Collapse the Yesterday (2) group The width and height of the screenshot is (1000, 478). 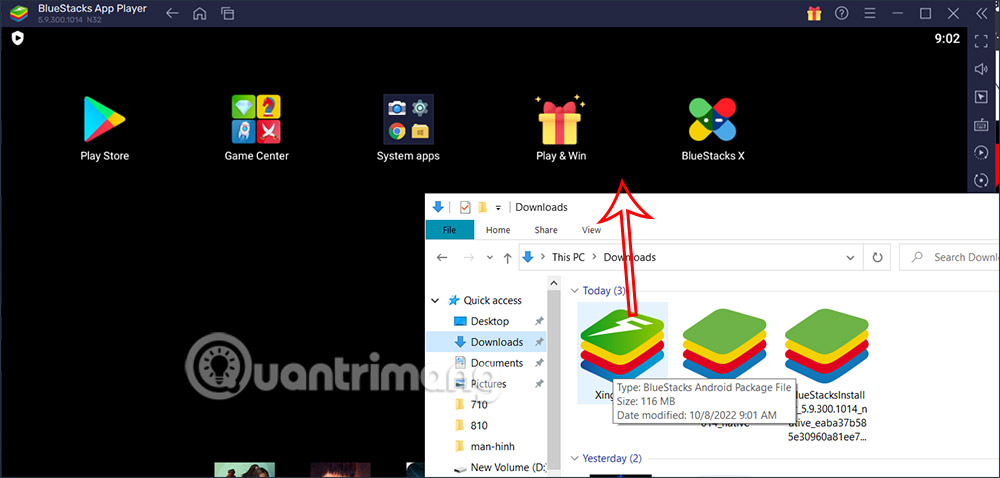574,458
